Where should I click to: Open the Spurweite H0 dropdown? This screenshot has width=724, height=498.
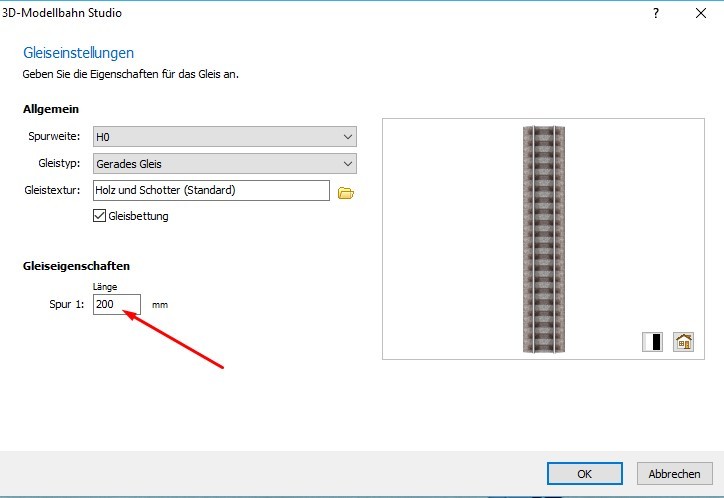pyautogui.click(x=225, y=137)
